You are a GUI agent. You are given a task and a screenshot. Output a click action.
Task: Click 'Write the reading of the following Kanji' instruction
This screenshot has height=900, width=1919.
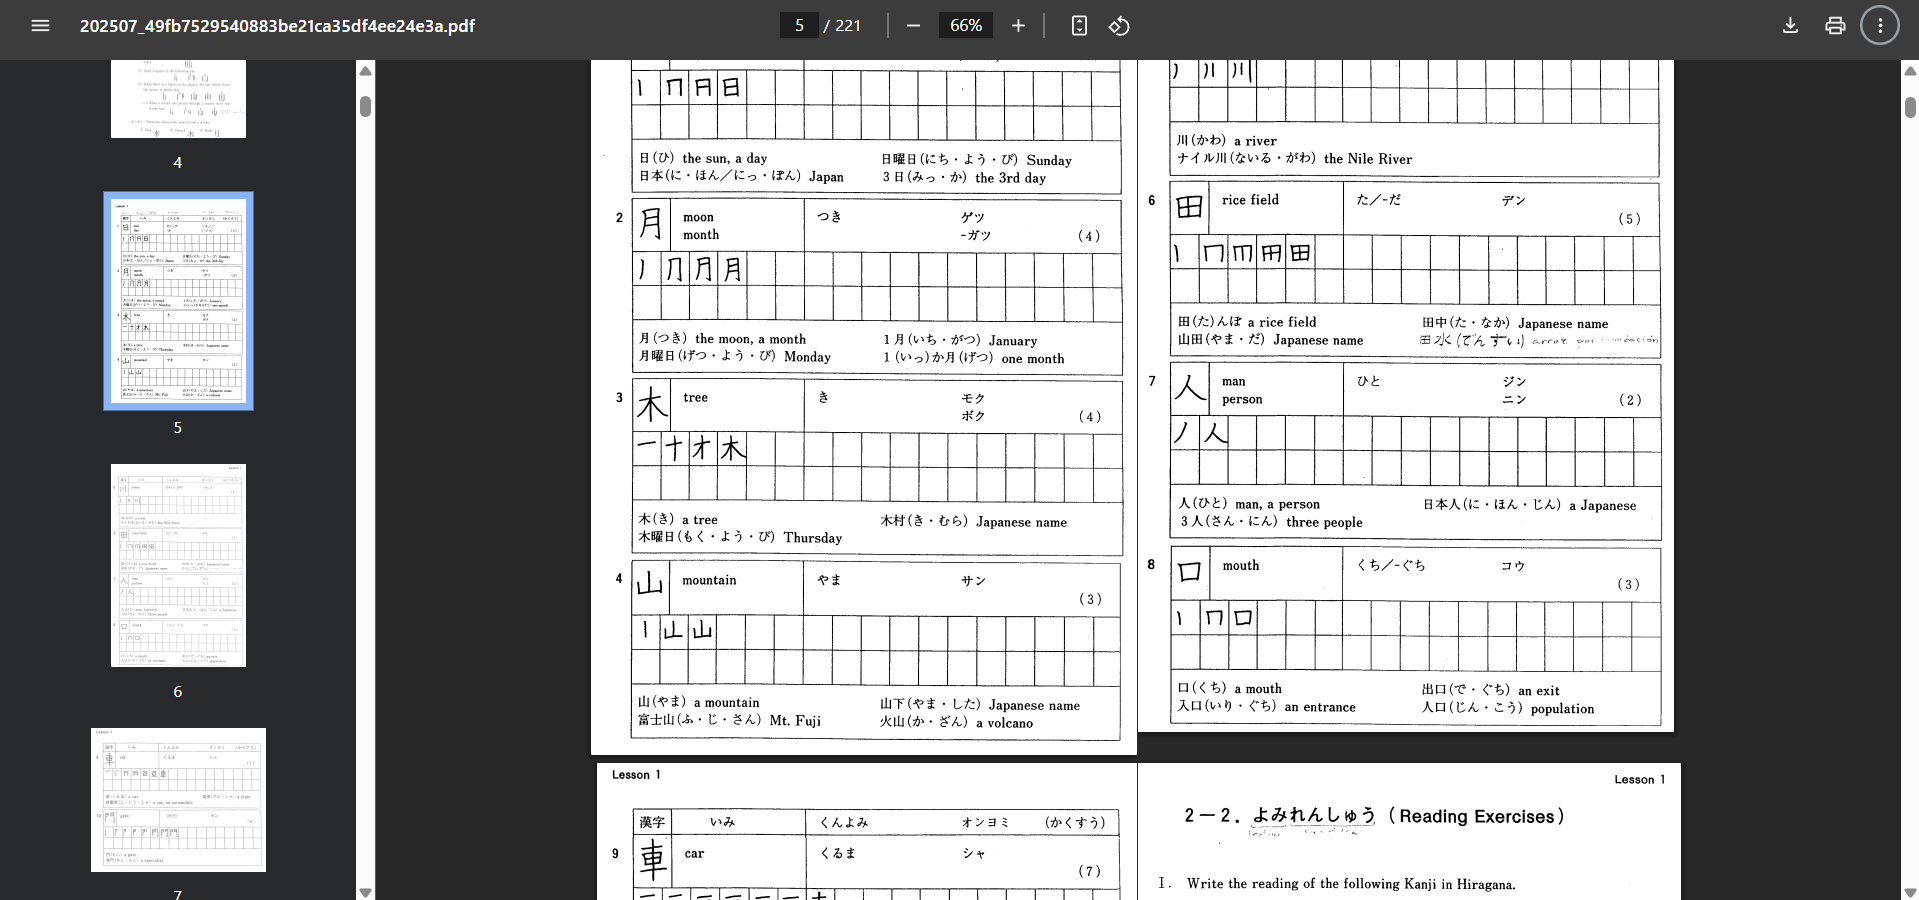[x=1350, y=884]
